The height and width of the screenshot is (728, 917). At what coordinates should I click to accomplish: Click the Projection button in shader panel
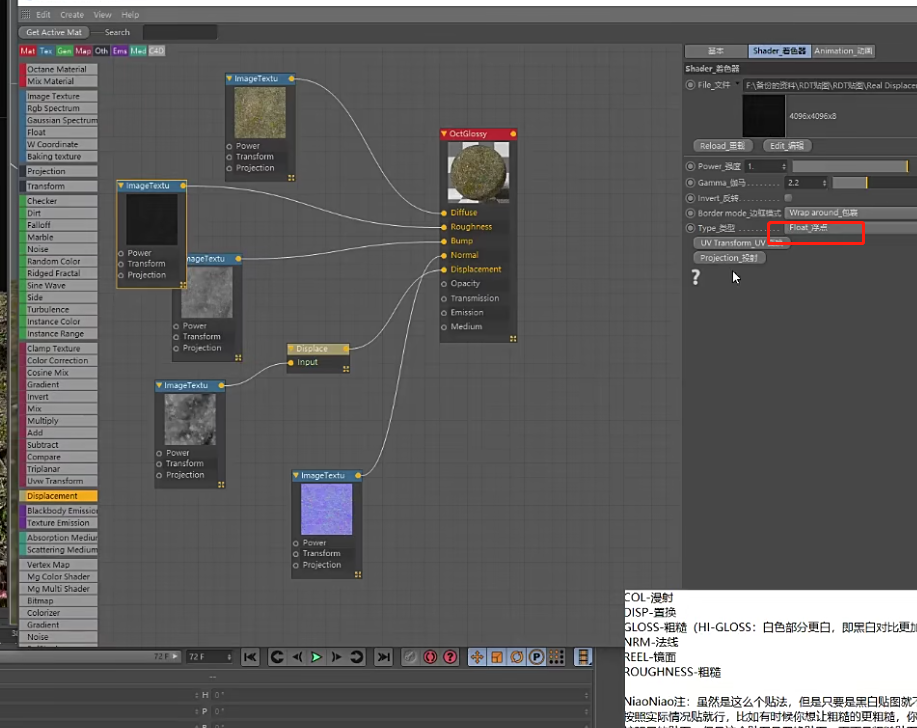[x=729, y=258]
